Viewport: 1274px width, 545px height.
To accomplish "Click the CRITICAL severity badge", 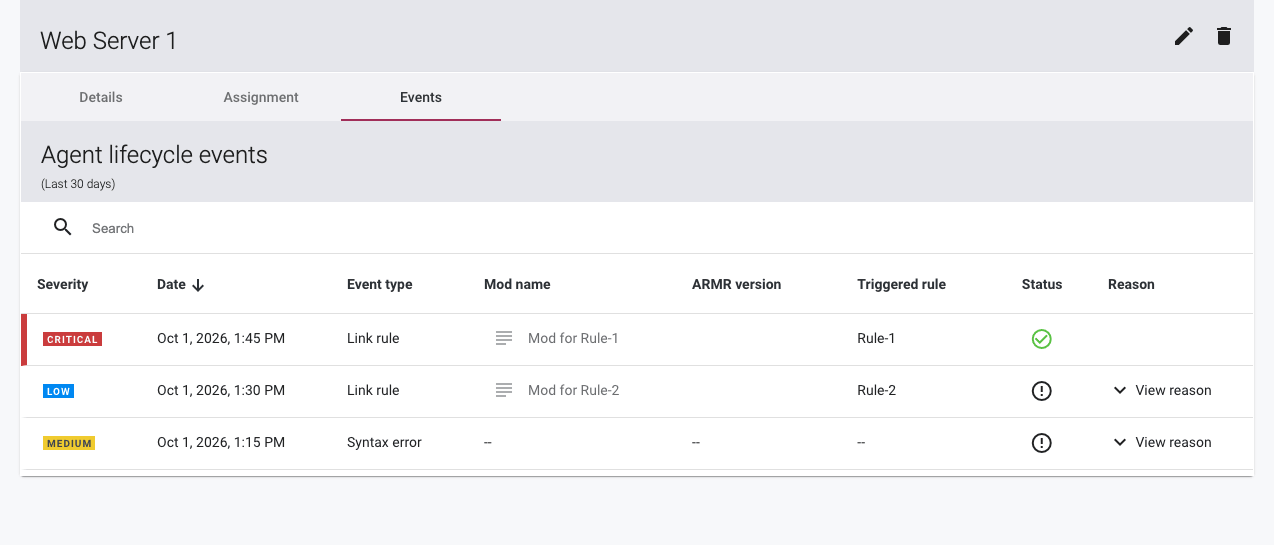I will [x=72, y=339].
